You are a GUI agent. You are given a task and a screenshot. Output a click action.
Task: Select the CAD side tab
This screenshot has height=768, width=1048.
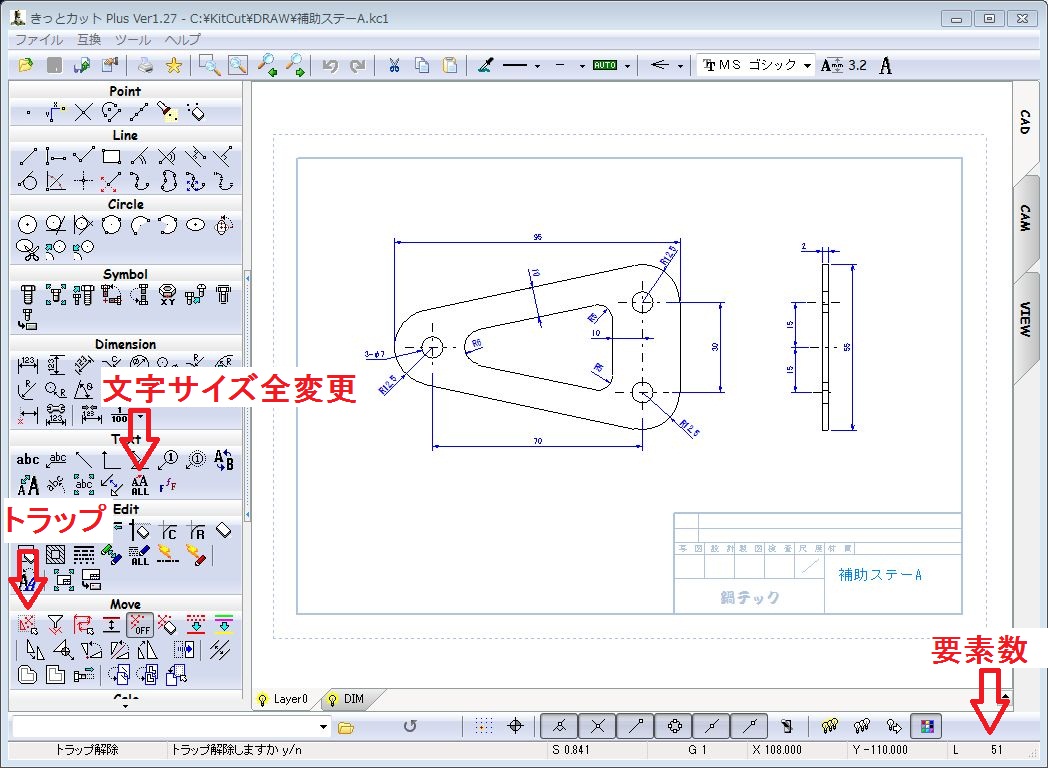[x=1025, y=122]
